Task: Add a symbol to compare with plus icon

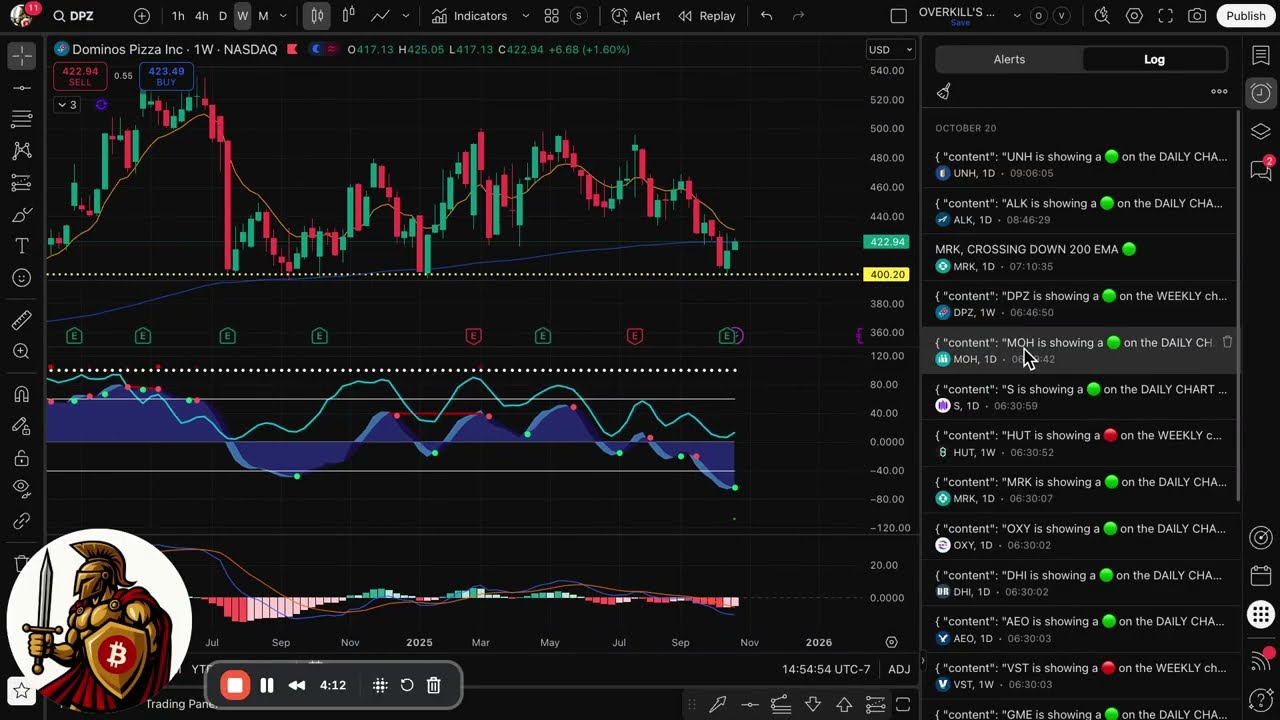Action: click(142, 16)
